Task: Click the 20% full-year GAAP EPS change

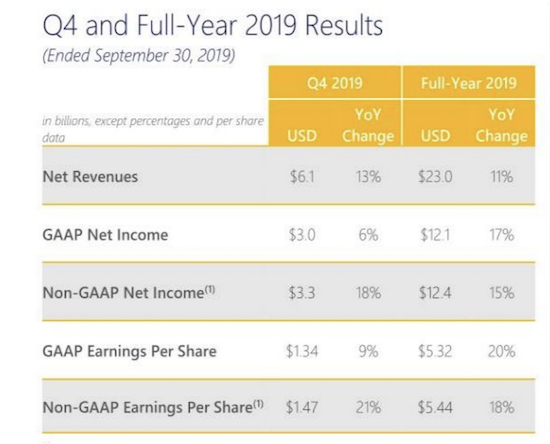Action: click(x=502, y=351)
